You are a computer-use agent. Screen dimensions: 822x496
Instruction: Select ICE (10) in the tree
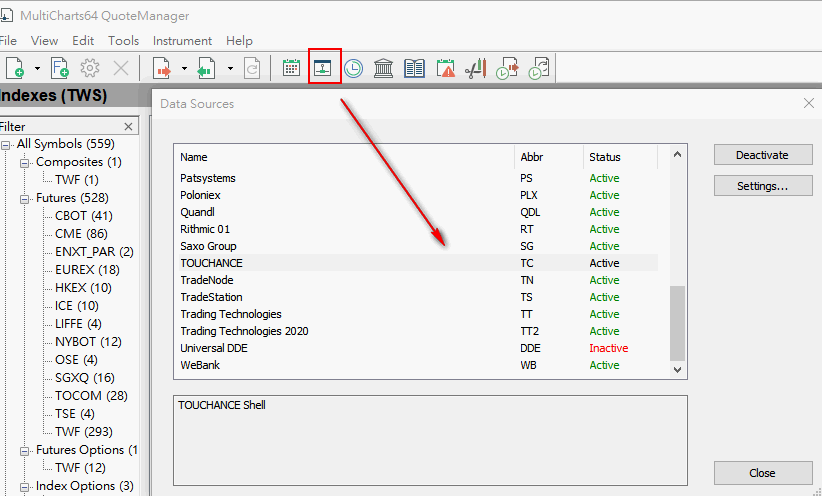point(77,306)
